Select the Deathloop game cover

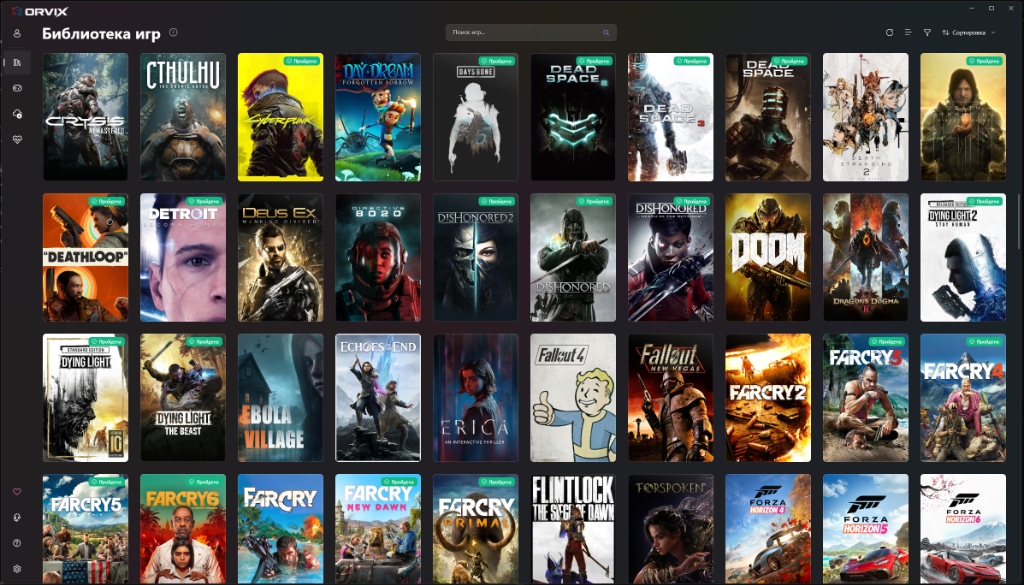click(86, 257)
